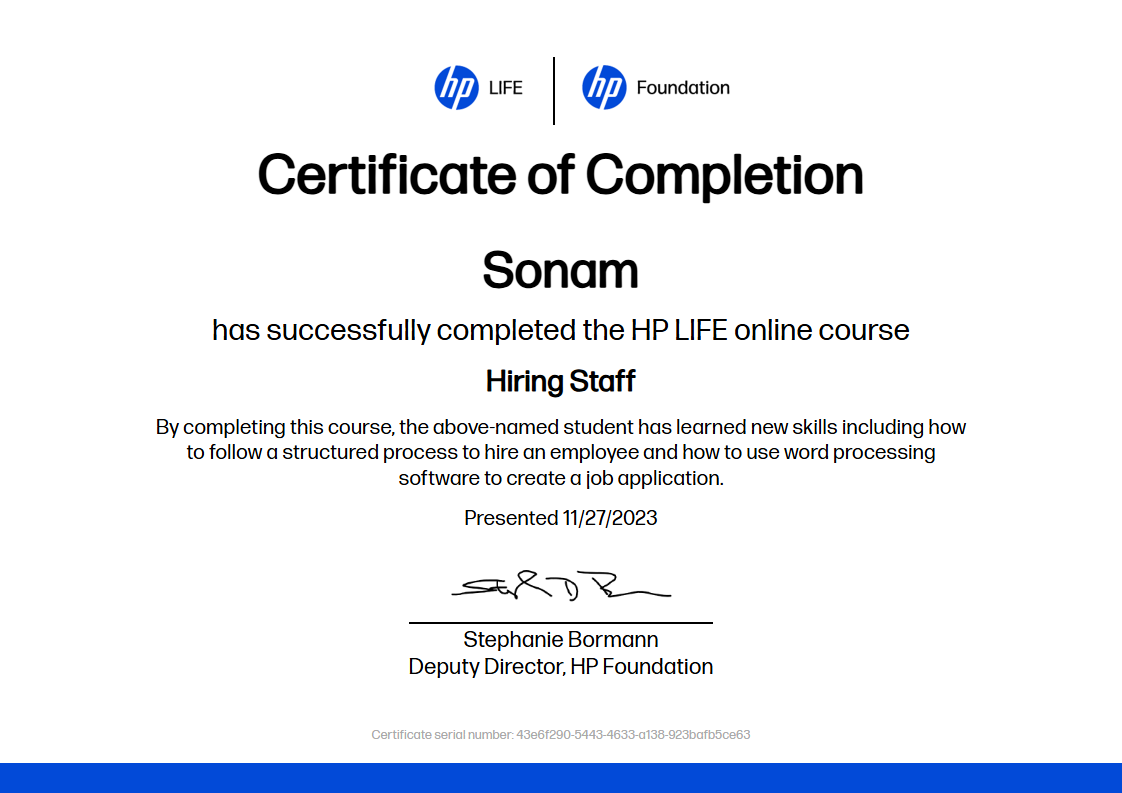This screenshot has width=1122, height=793.
Task: Click the blue footer bar
Action: pyautogui.click(x=560, y=778)
